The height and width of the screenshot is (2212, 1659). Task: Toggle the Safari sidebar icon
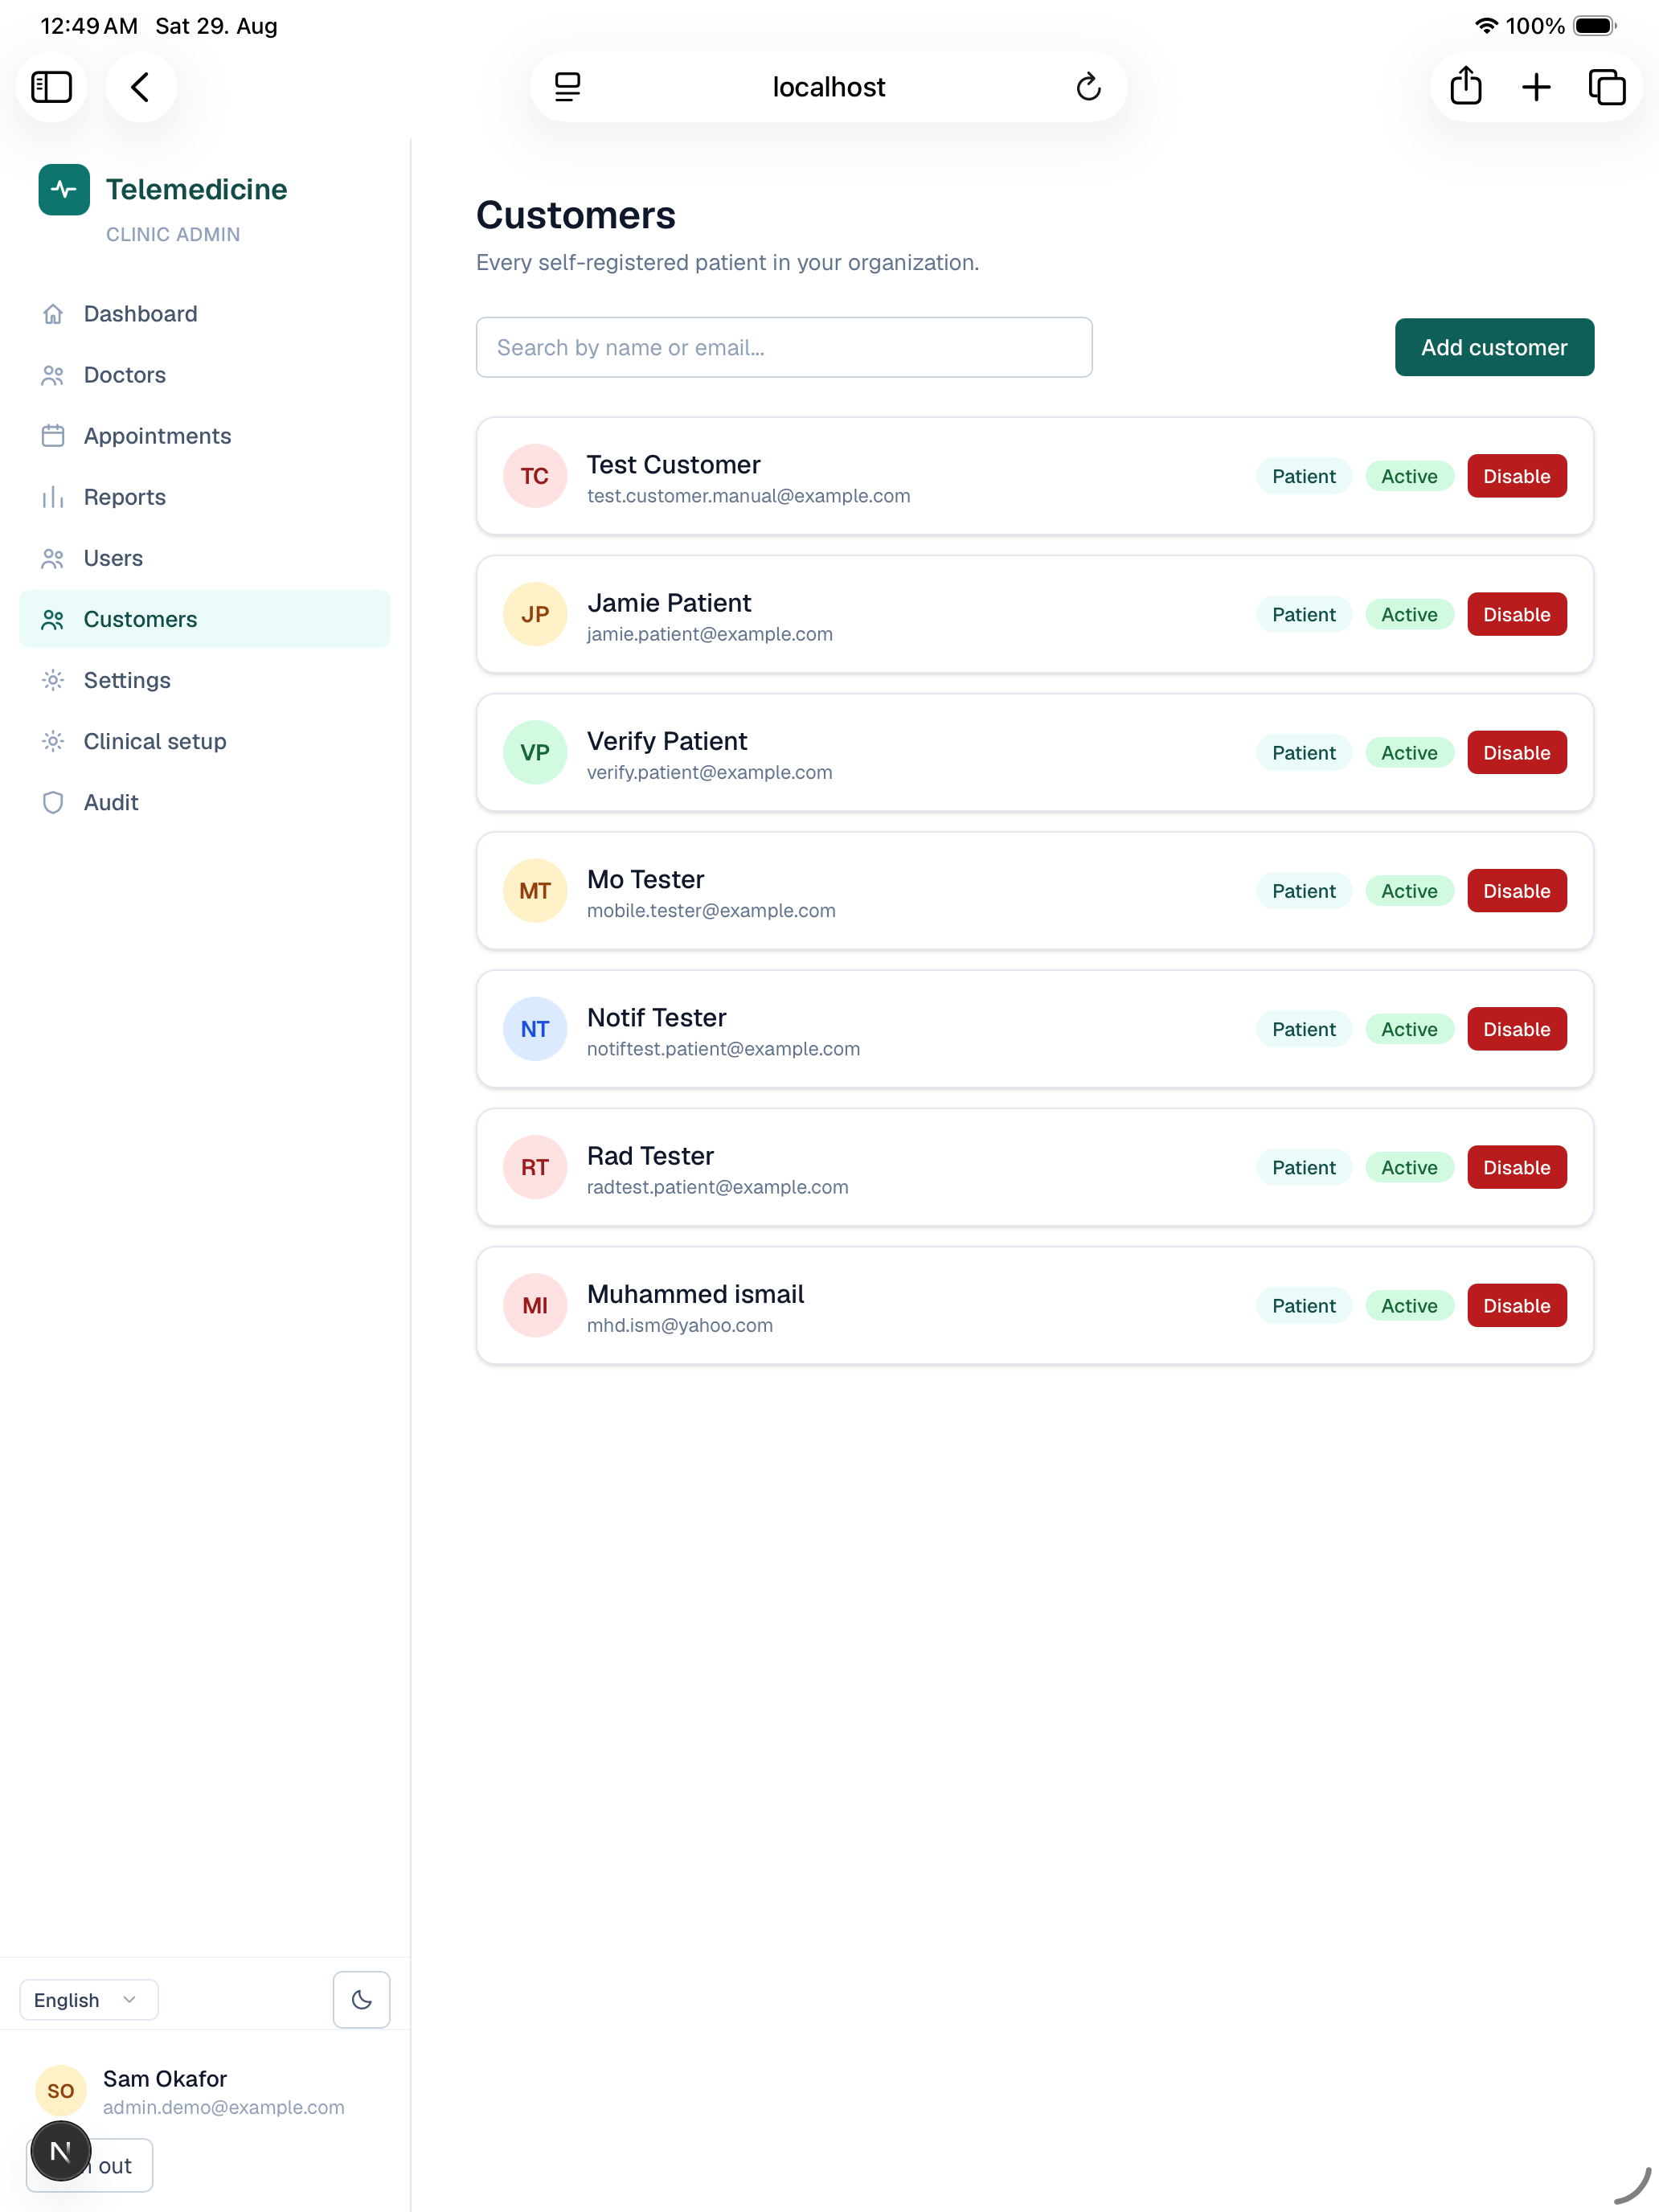(x=51, y=87)
